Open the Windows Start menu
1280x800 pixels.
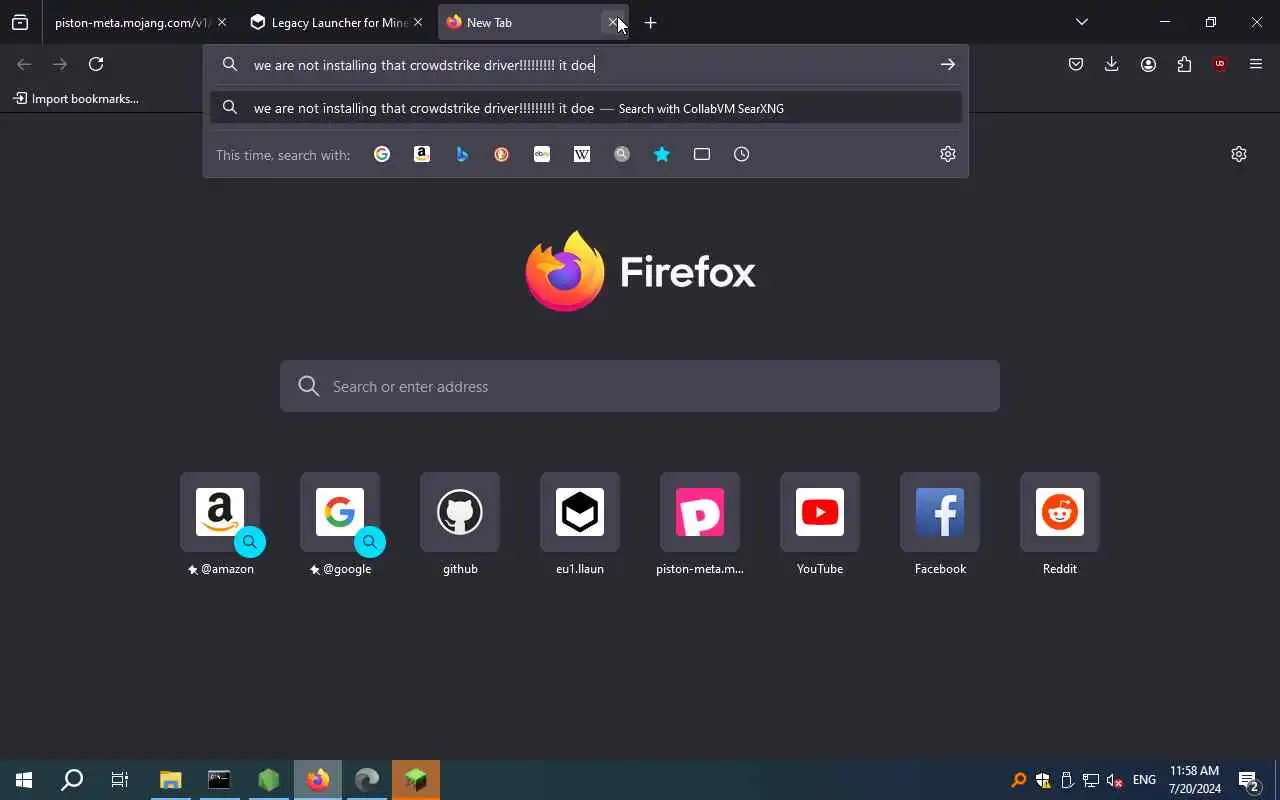(x=24, y=780)
